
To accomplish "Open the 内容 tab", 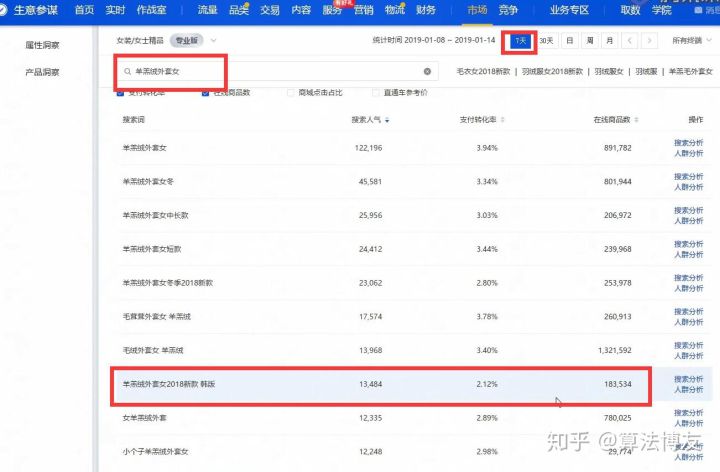I will pyautogui.click(x=301, y=10).
